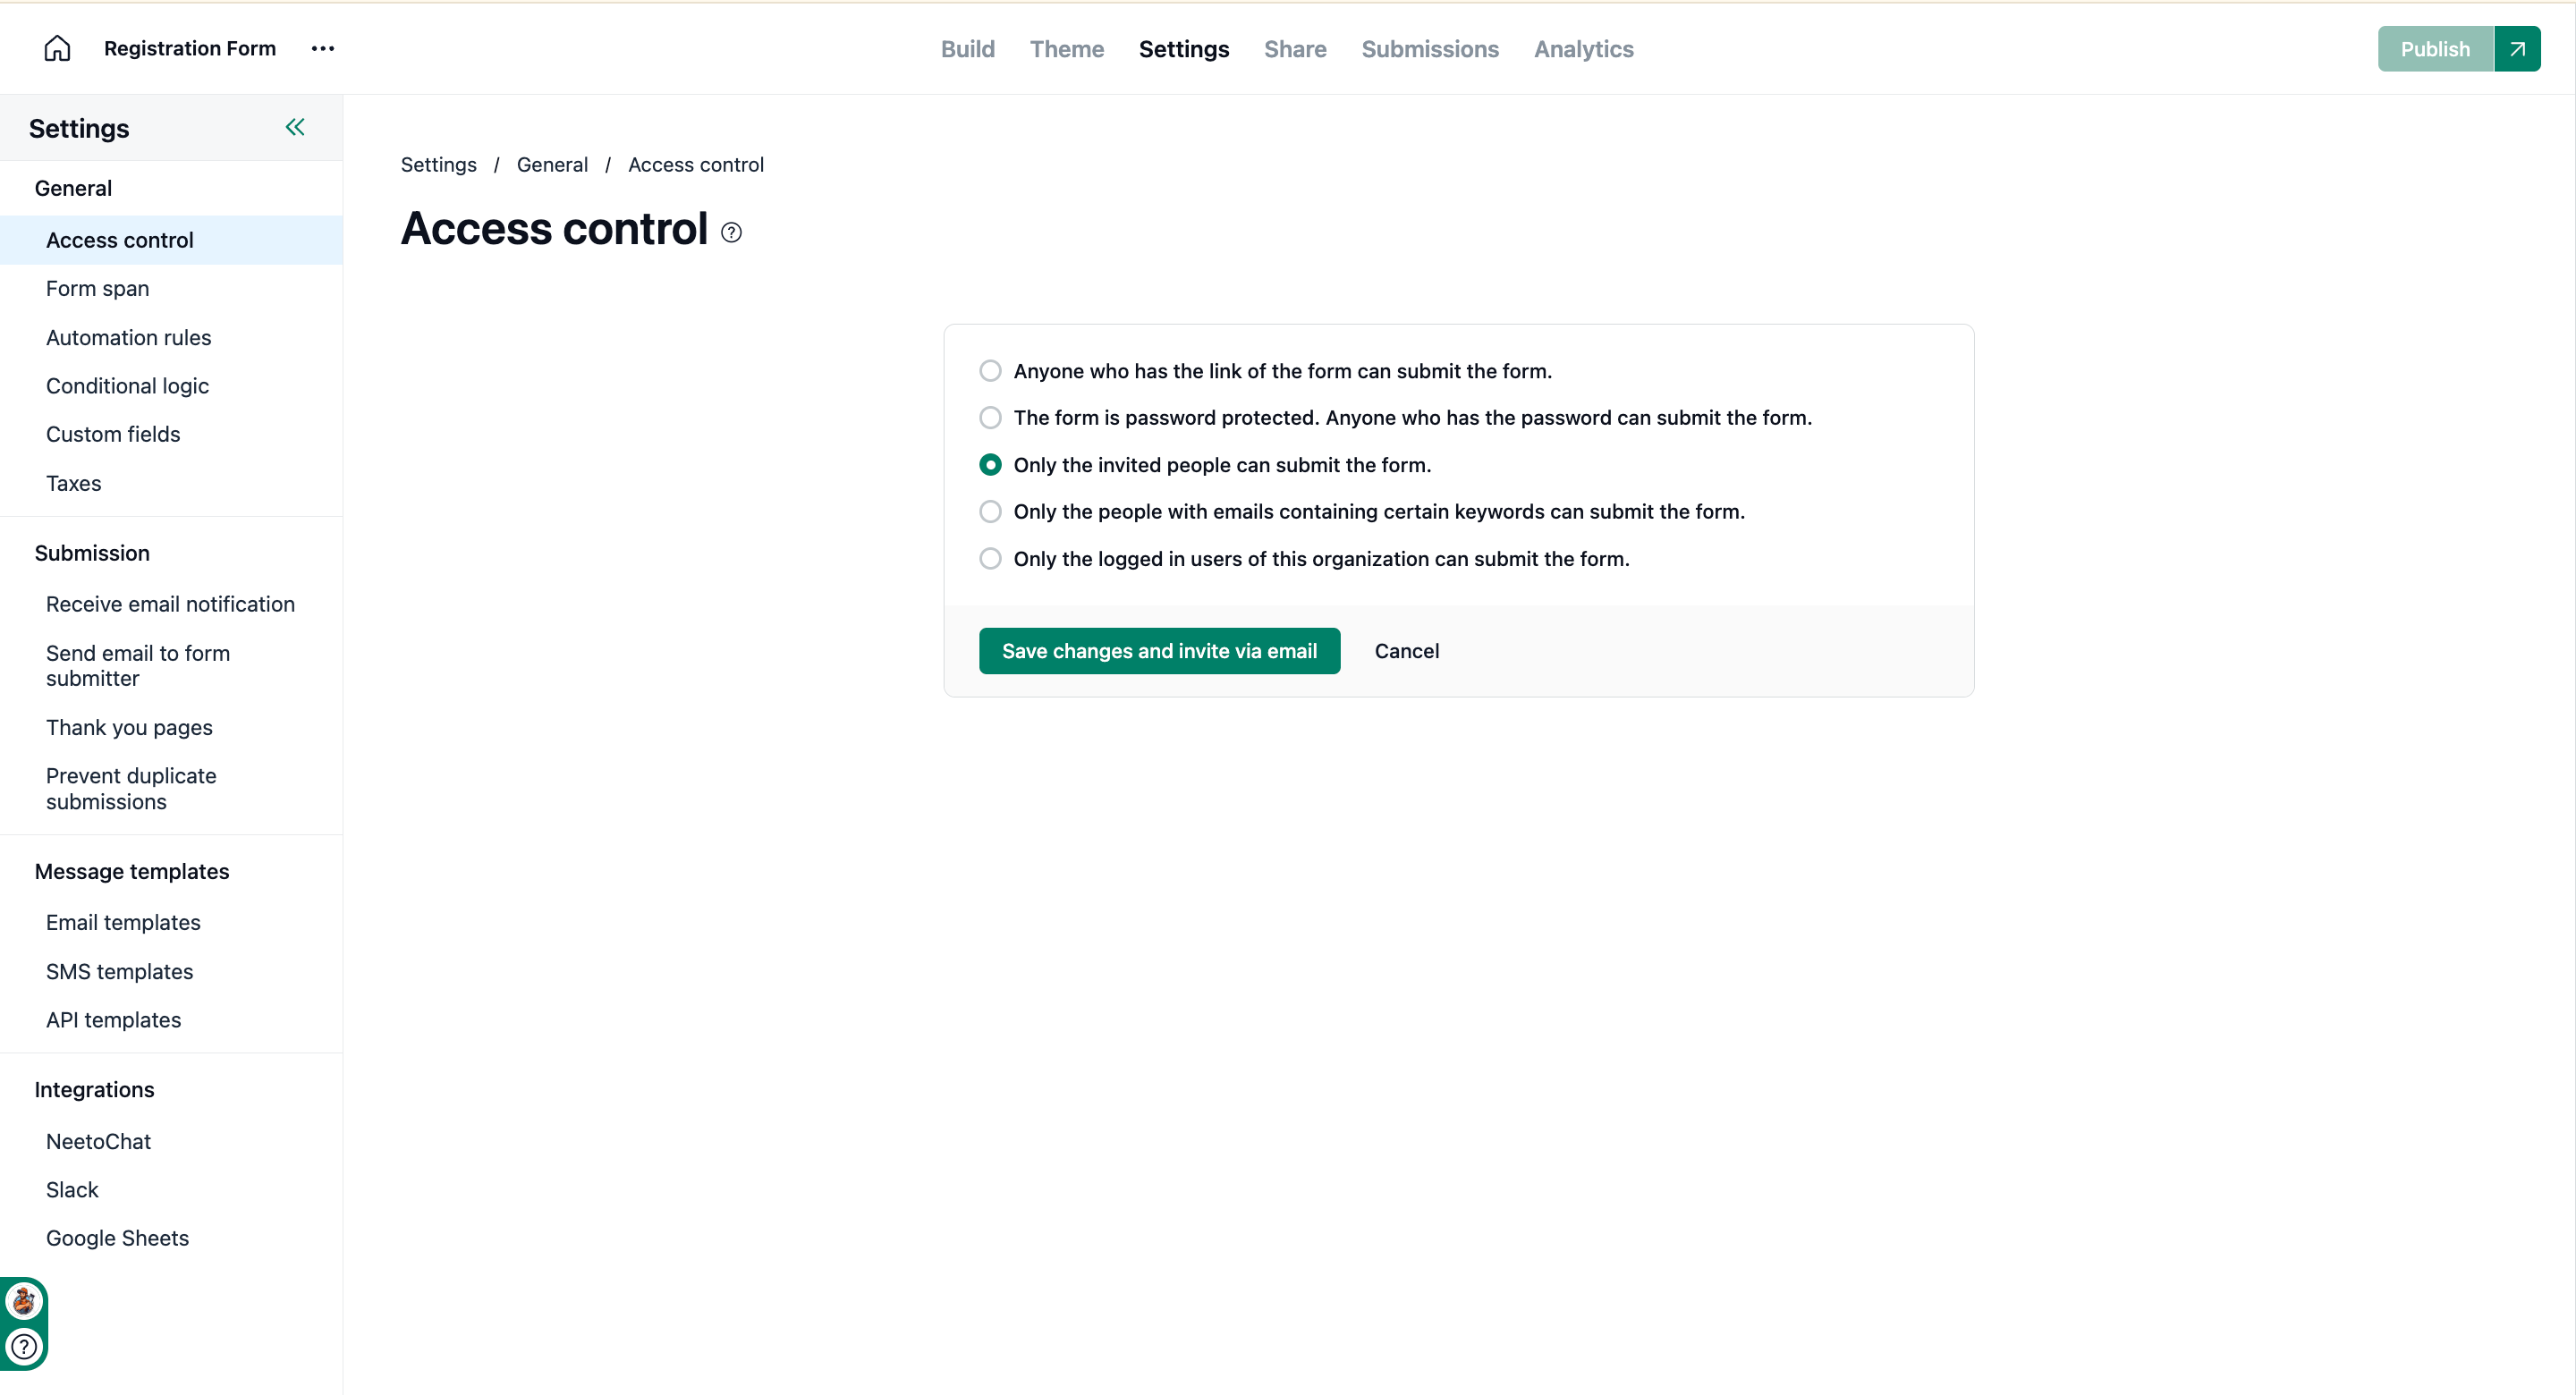Go to General in the breadcrumb
Image resolution: width=2576 pixels, height=1395 pixels.
coord(552,165)
